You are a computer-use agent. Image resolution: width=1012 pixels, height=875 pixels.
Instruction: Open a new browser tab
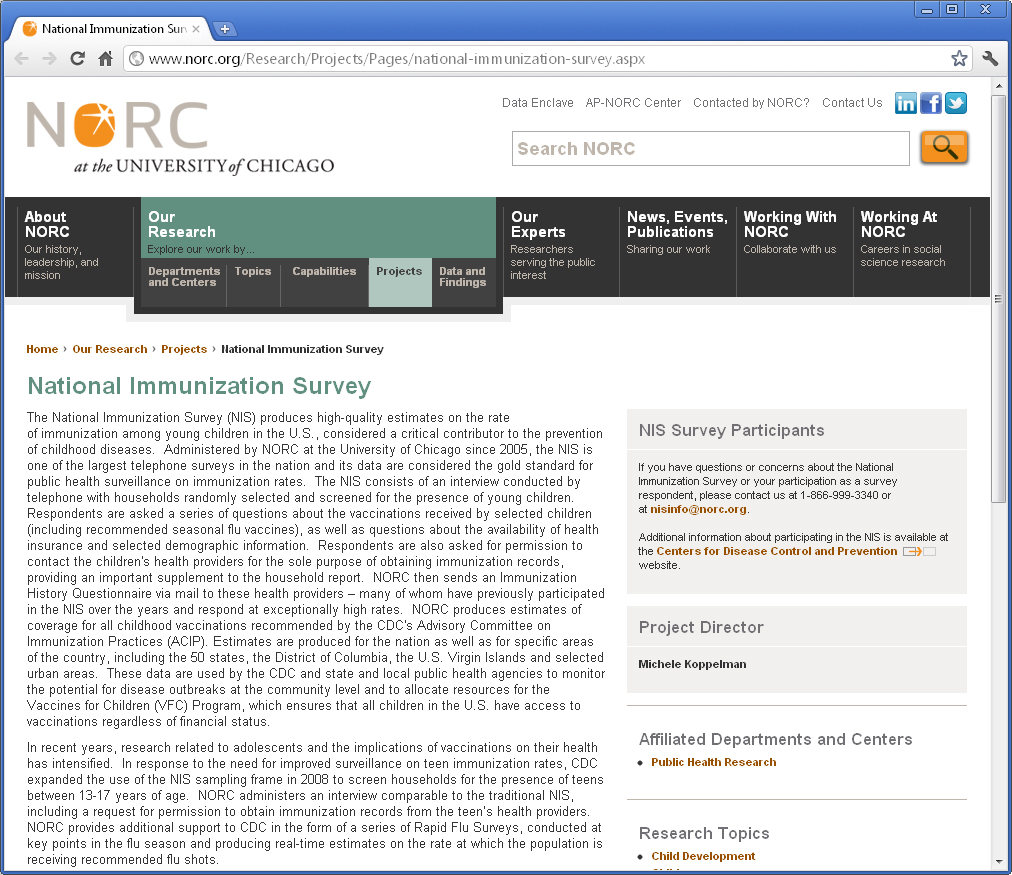tap(225, 29)
